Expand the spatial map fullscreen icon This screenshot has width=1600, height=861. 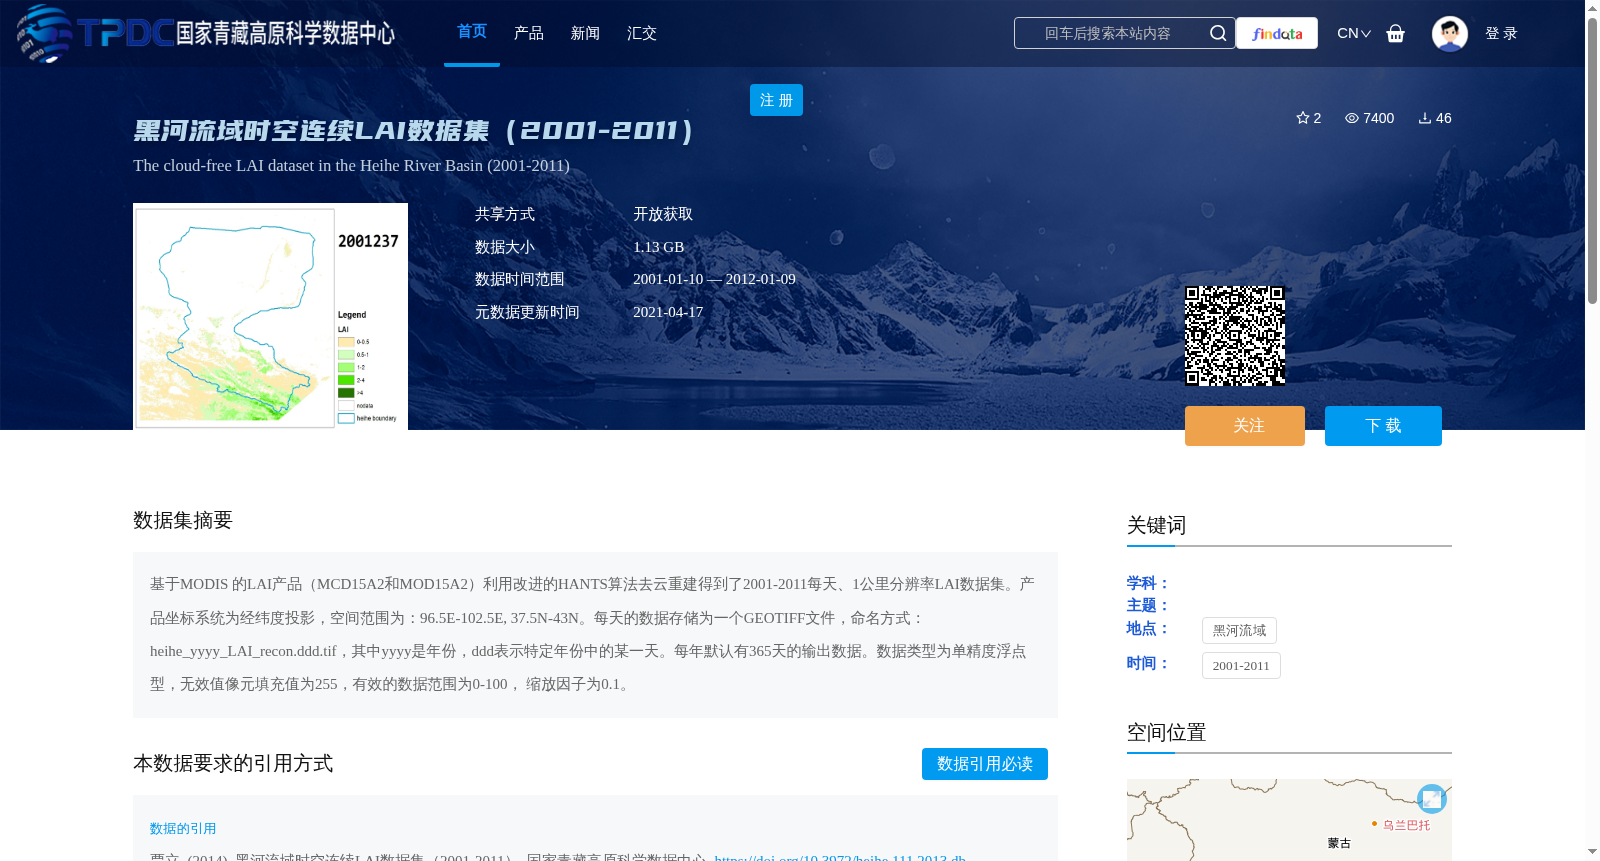click(1432, 799)
